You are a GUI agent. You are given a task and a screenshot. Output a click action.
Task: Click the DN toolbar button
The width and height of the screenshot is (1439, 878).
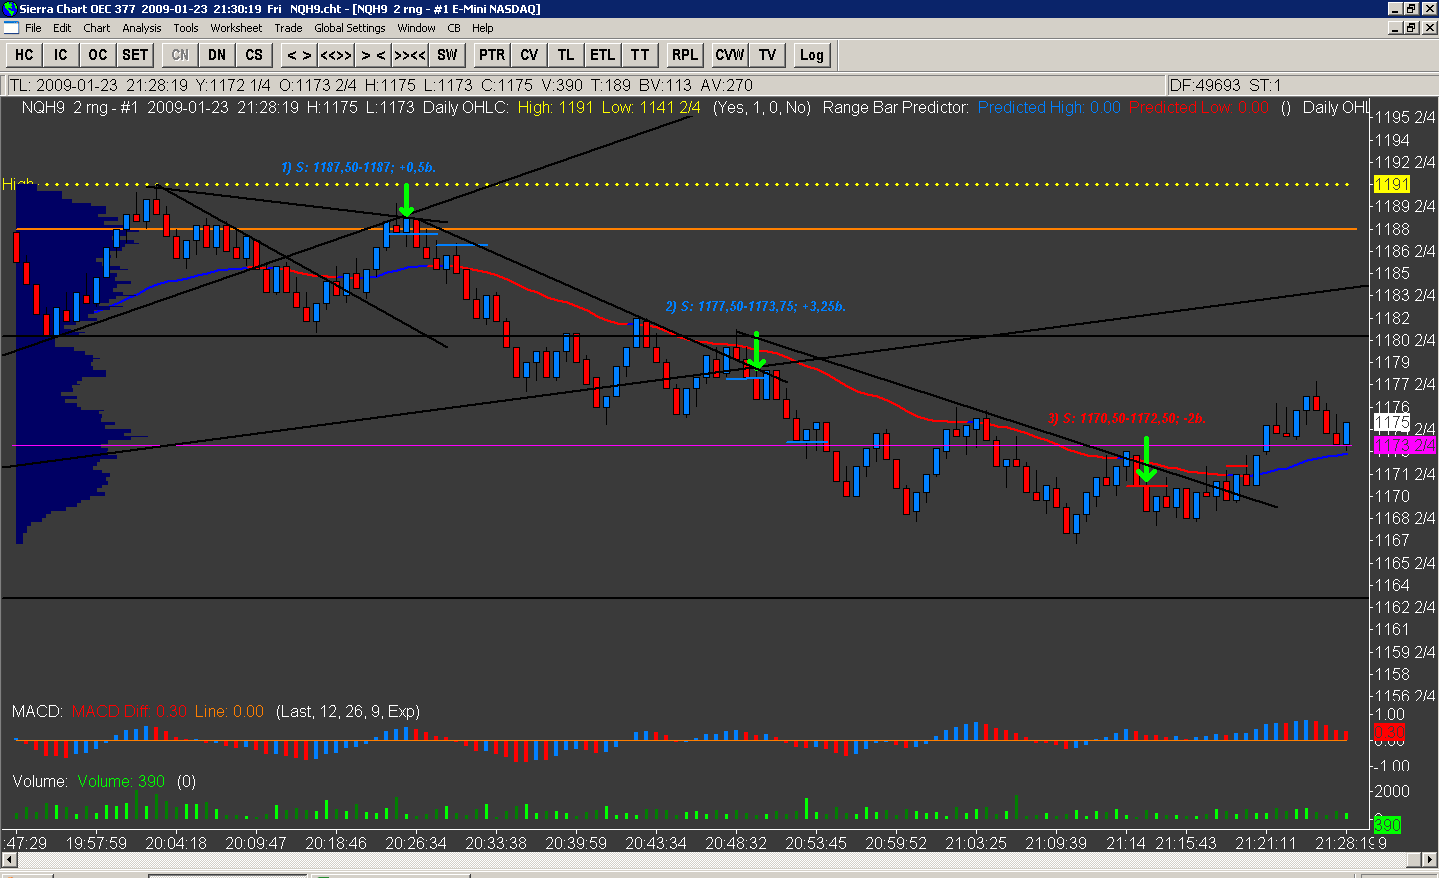point(217,55)
